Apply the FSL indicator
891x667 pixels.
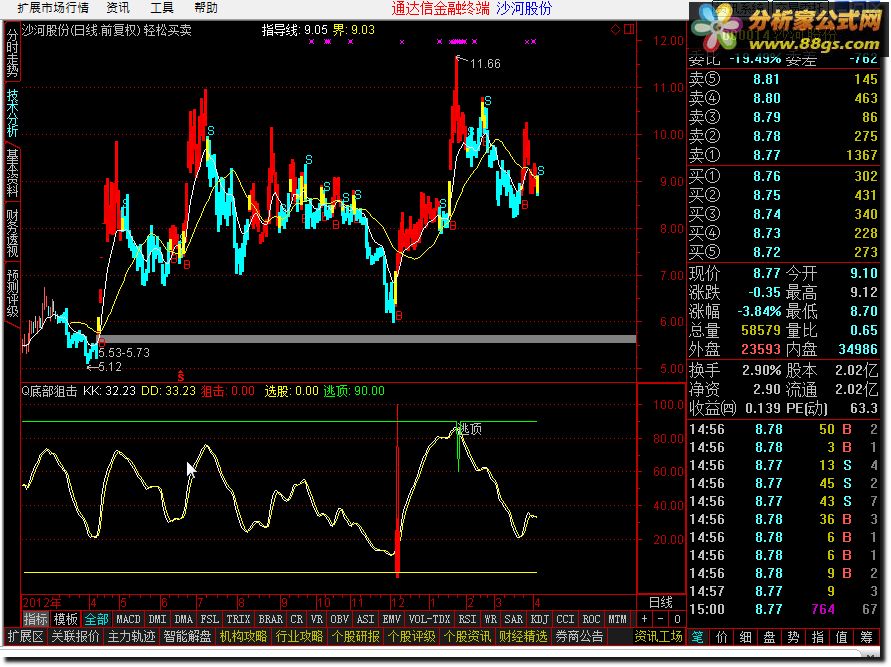(210, 619)
